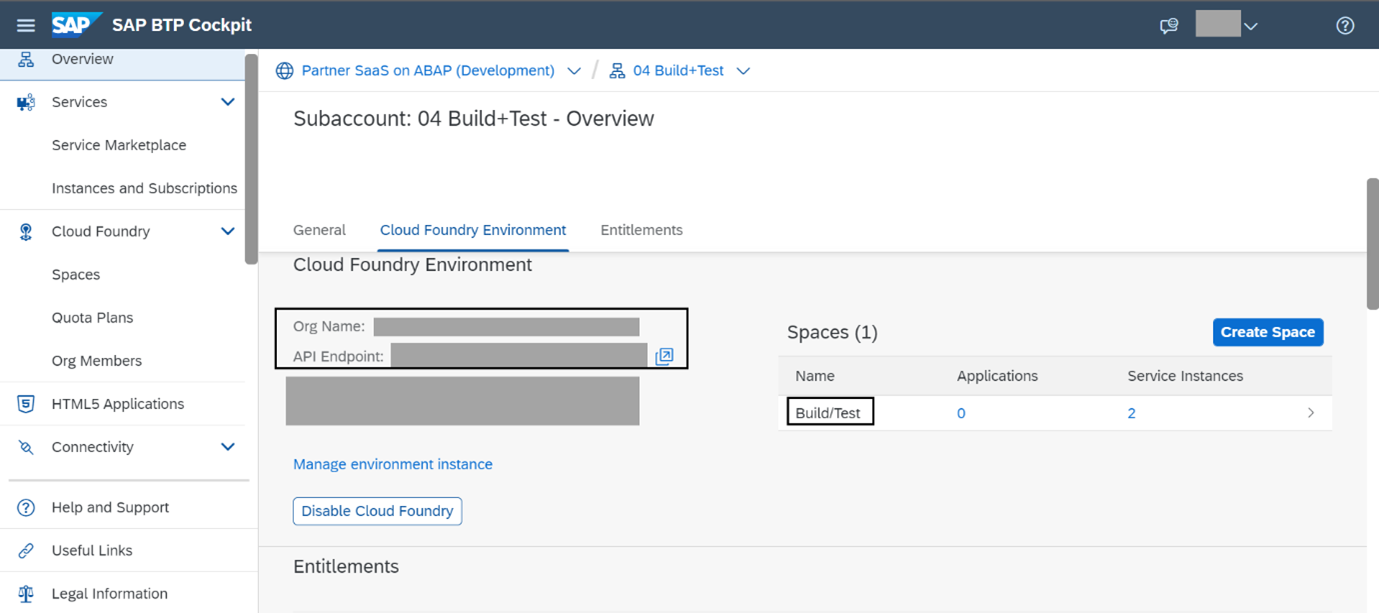Switch to the Entitlements tab
The image size is (1379, 613).
pos(641,230)
